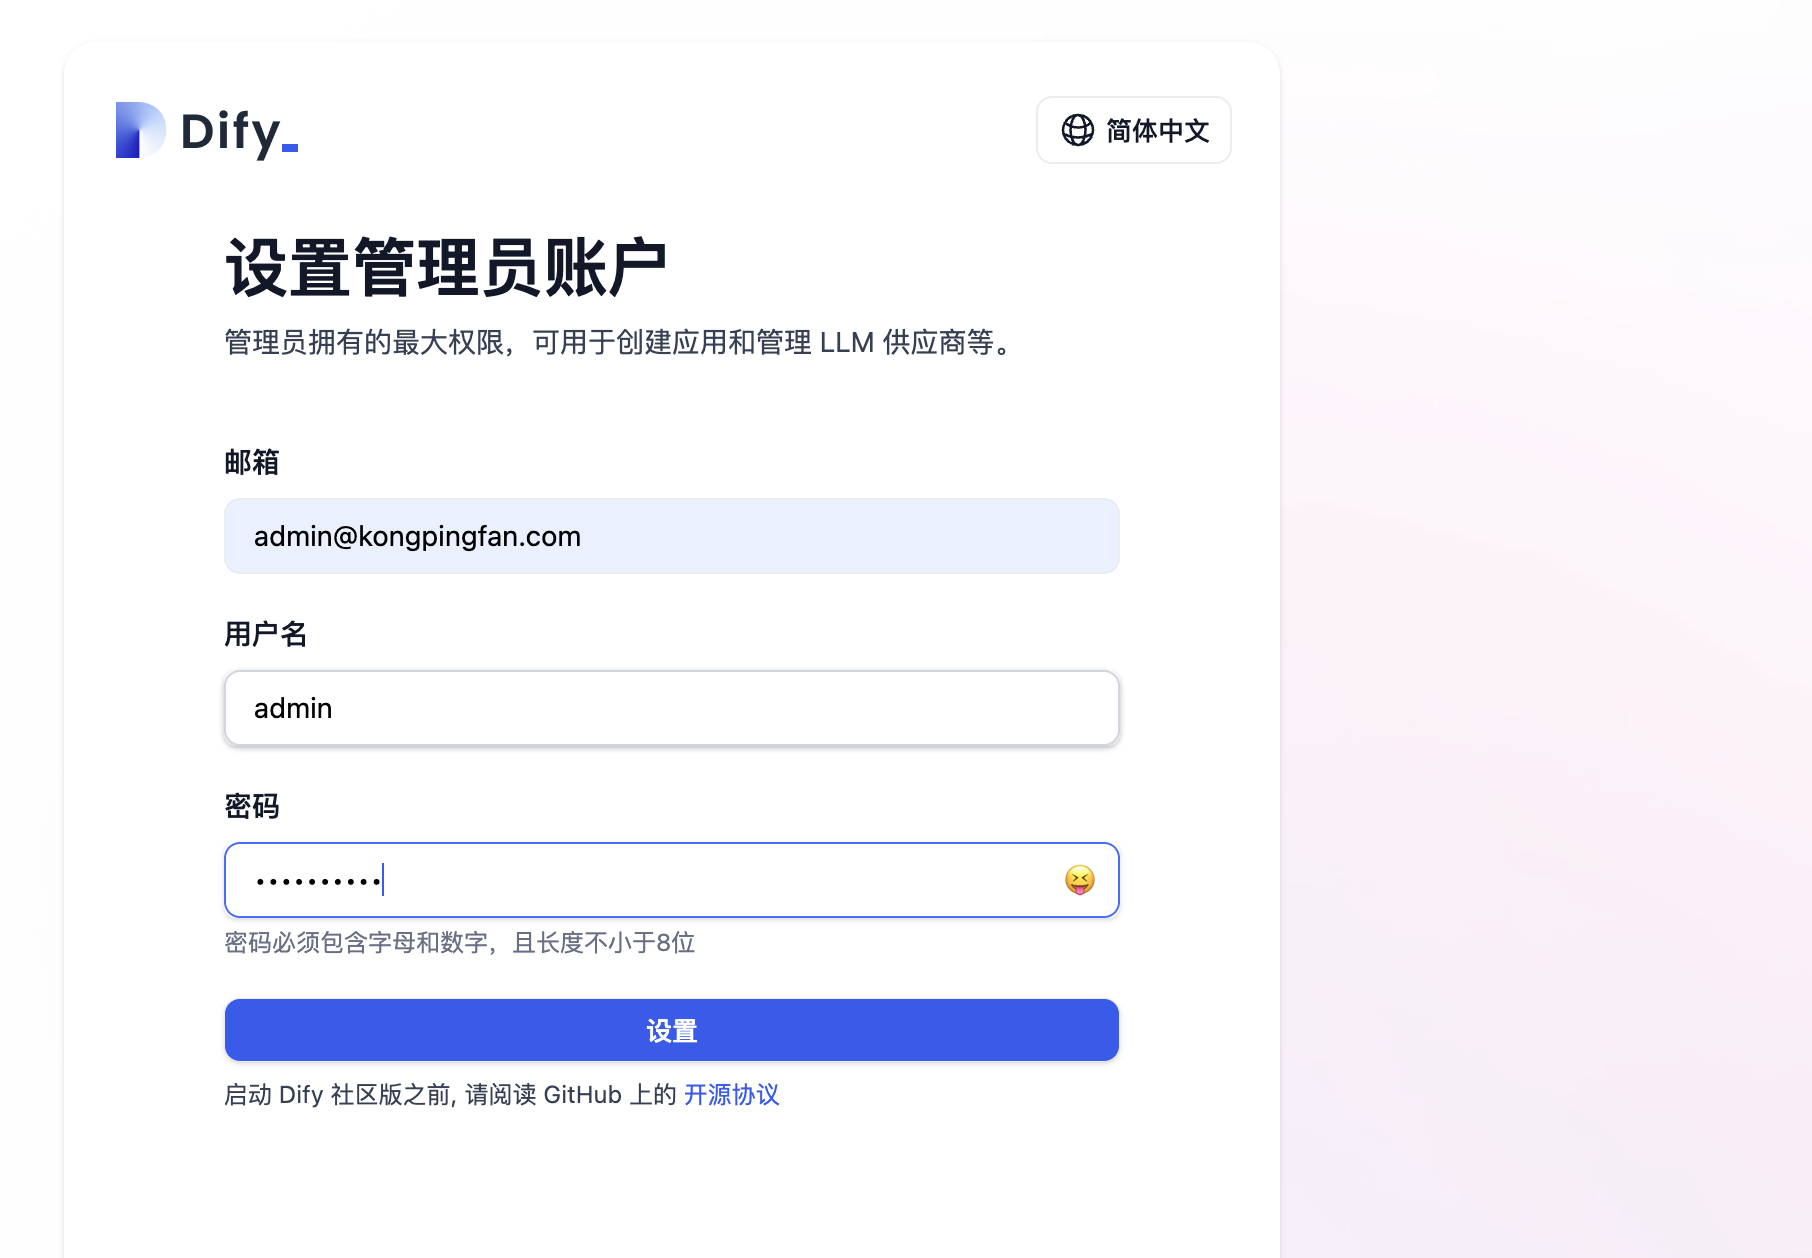Image resolution: width=1812 pixels, height=1258 pixels.
Task: Click the blue Dify logo icon
Action: pyautogui.click(x=140, y=130)
